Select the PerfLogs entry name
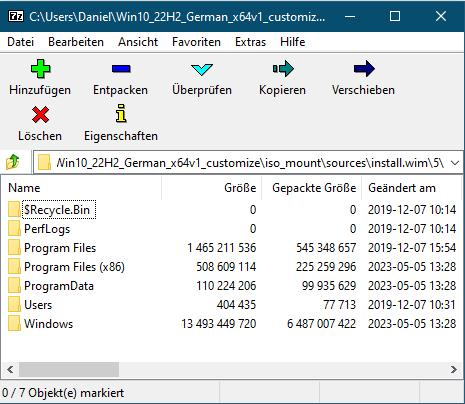Screen dimensions: 465x404 47,229
